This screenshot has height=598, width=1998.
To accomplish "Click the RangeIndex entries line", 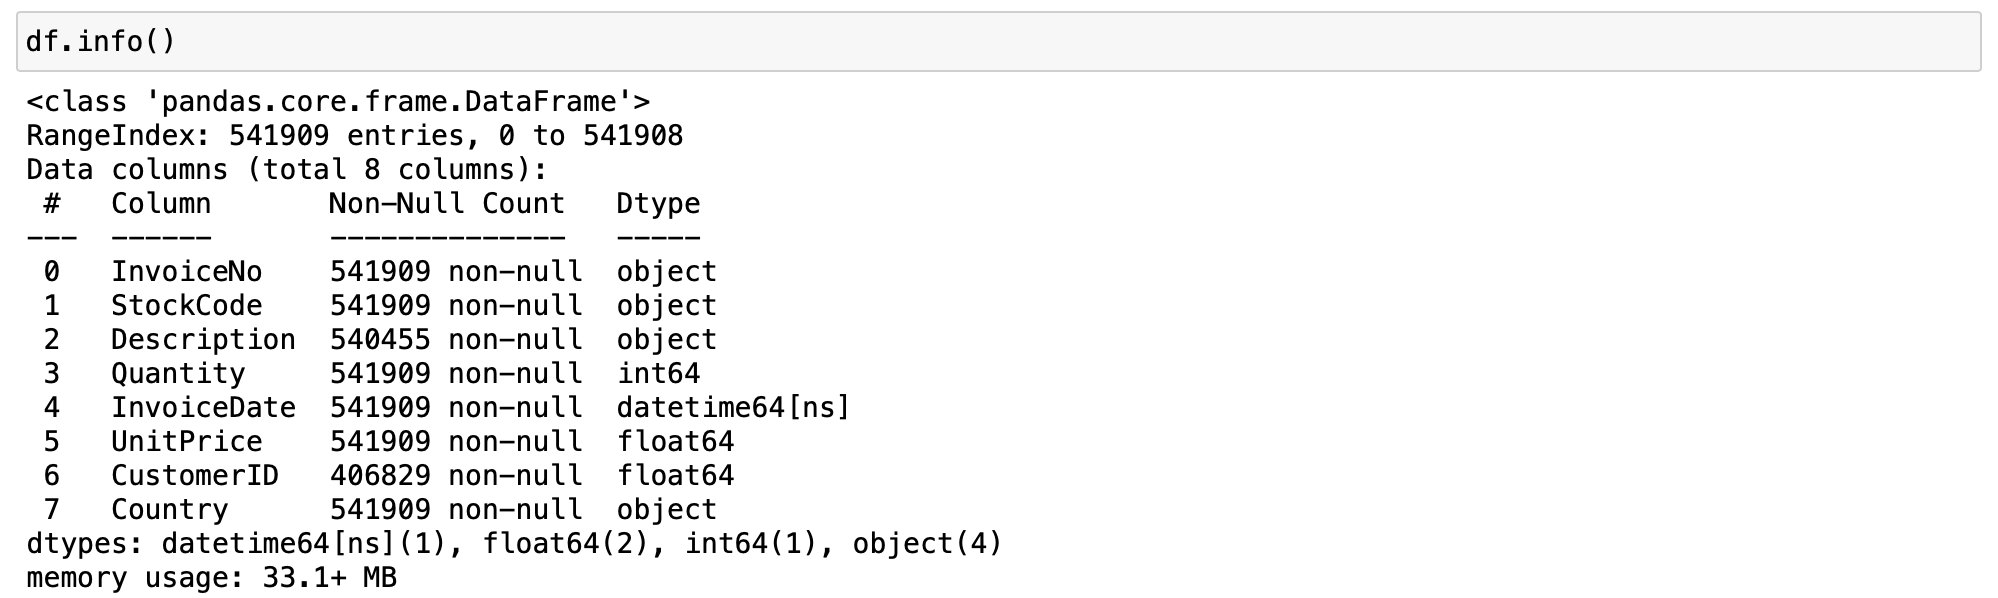I will click(355, 136).
